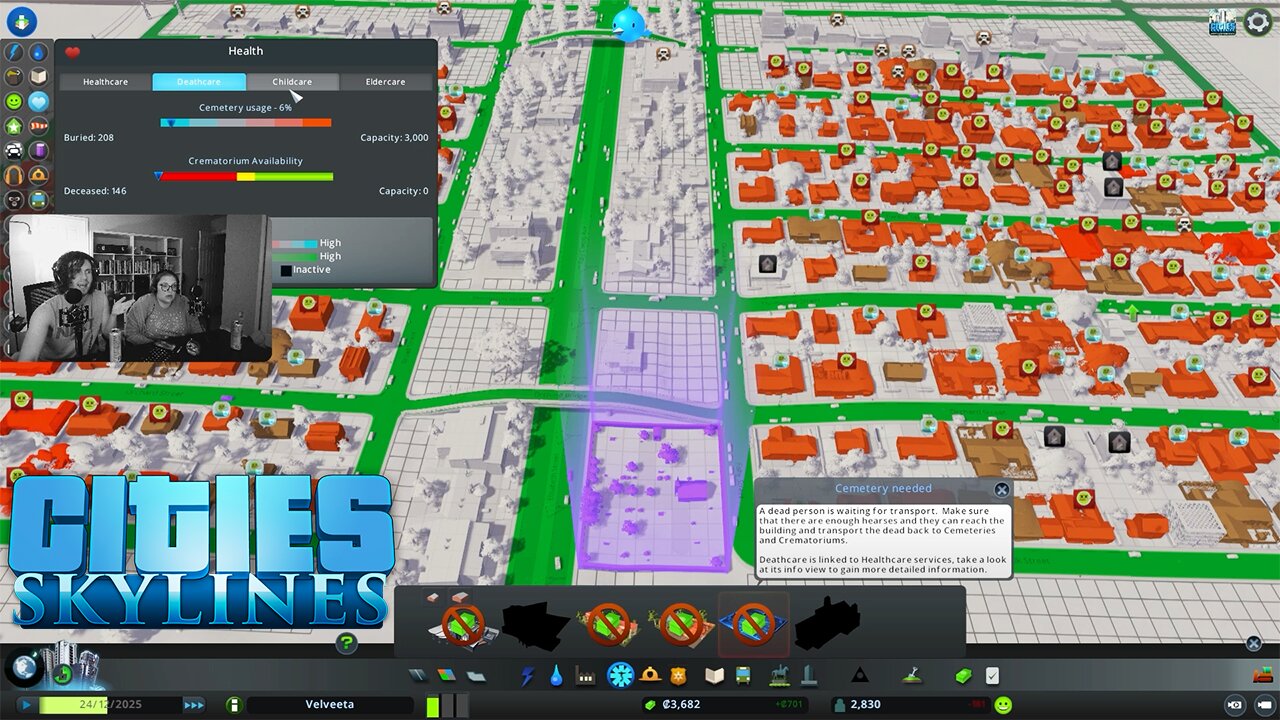Open the highlighted Healthcare build menu

point(621,675)
